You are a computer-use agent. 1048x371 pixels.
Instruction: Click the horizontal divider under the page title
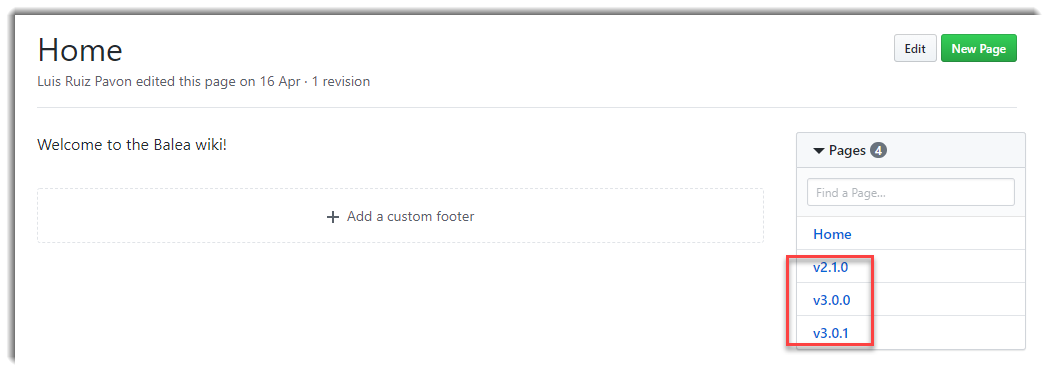click(527, 108)
